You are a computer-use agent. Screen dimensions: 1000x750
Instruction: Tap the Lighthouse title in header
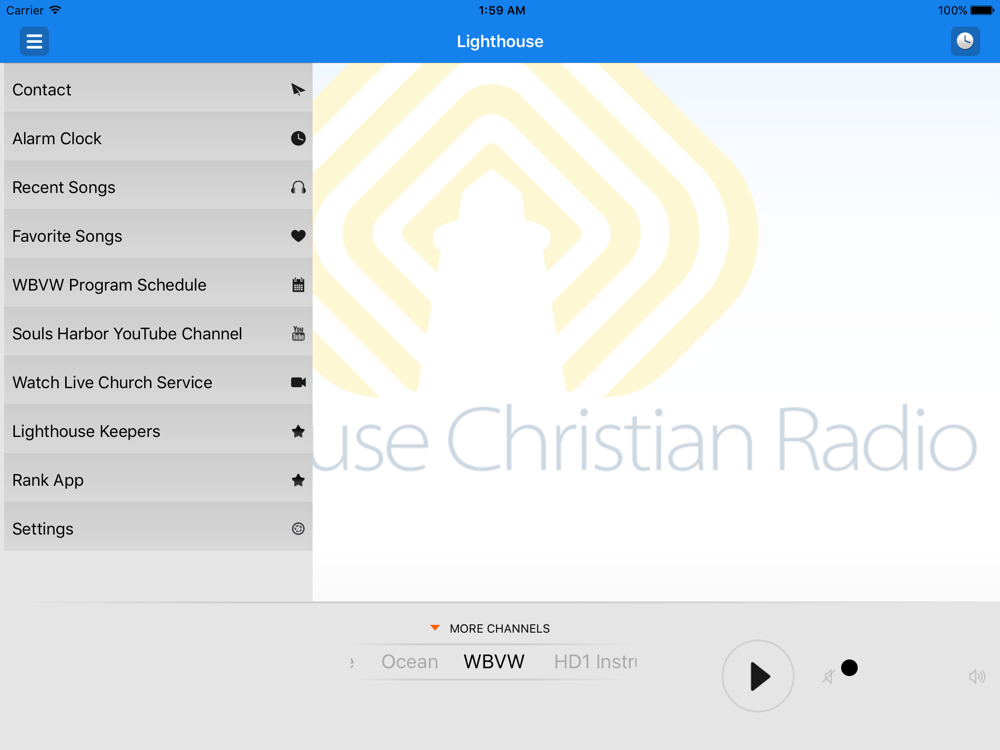tap(500, 41)
